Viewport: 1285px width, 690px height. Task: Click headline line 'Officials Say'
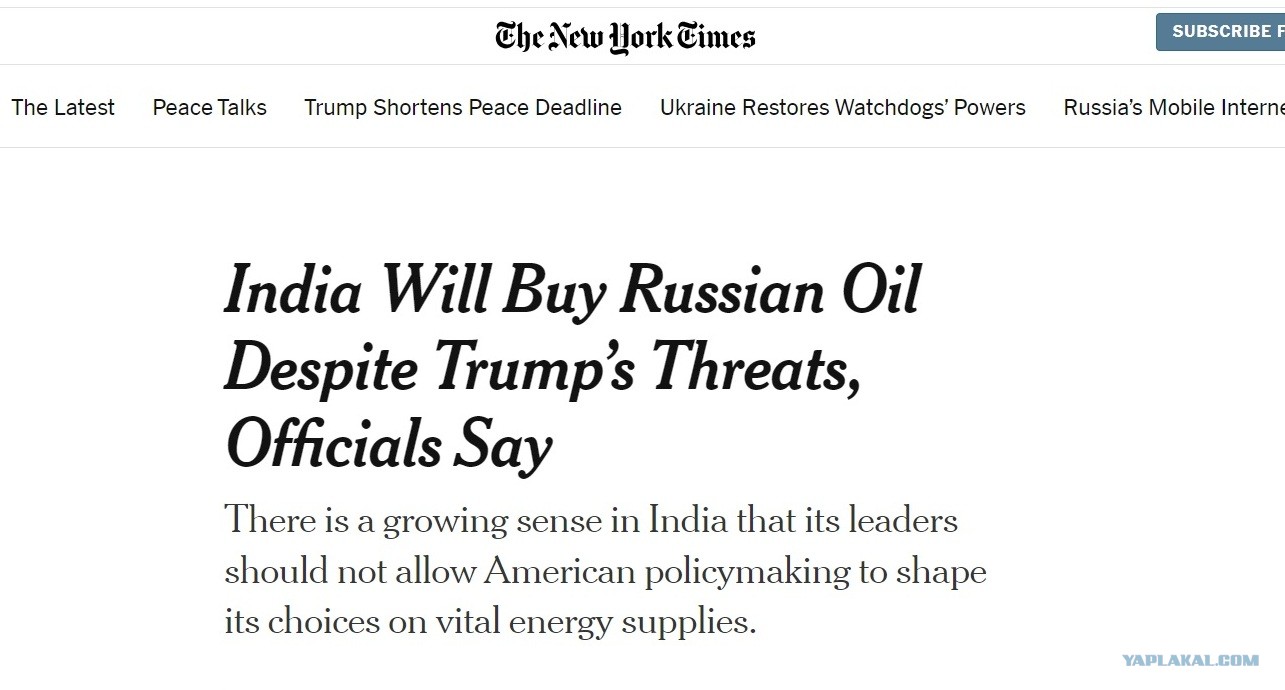coord(388,446)
